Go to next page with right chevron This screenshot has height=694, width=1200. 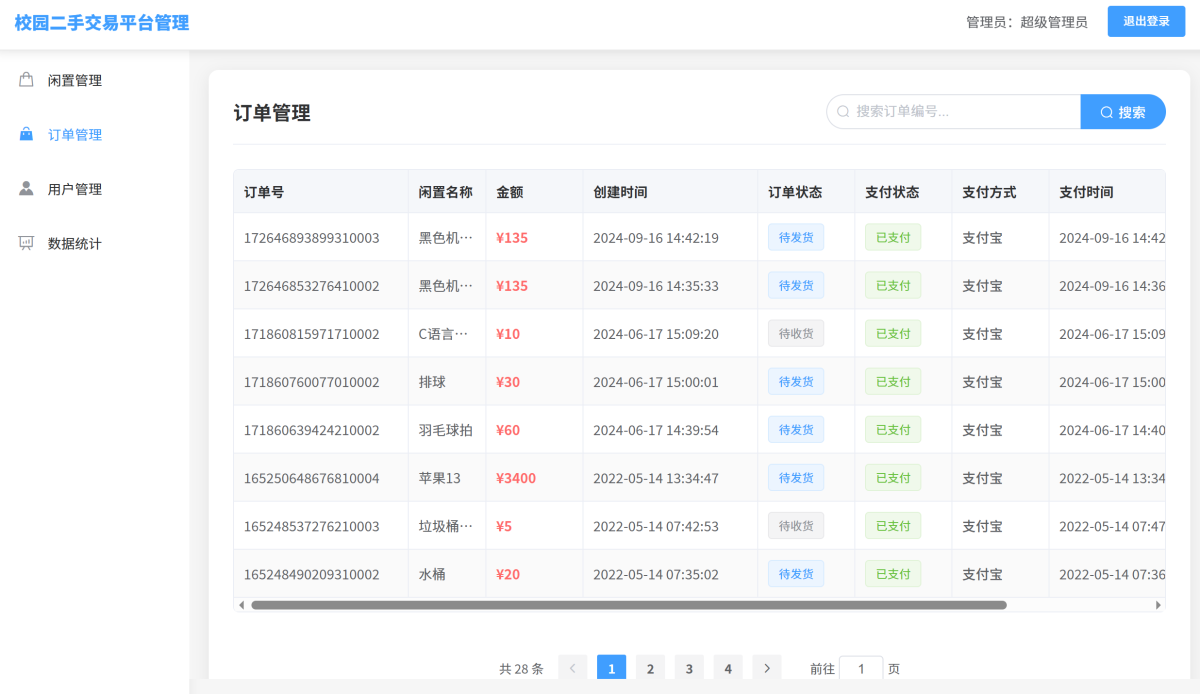point(767,668)
